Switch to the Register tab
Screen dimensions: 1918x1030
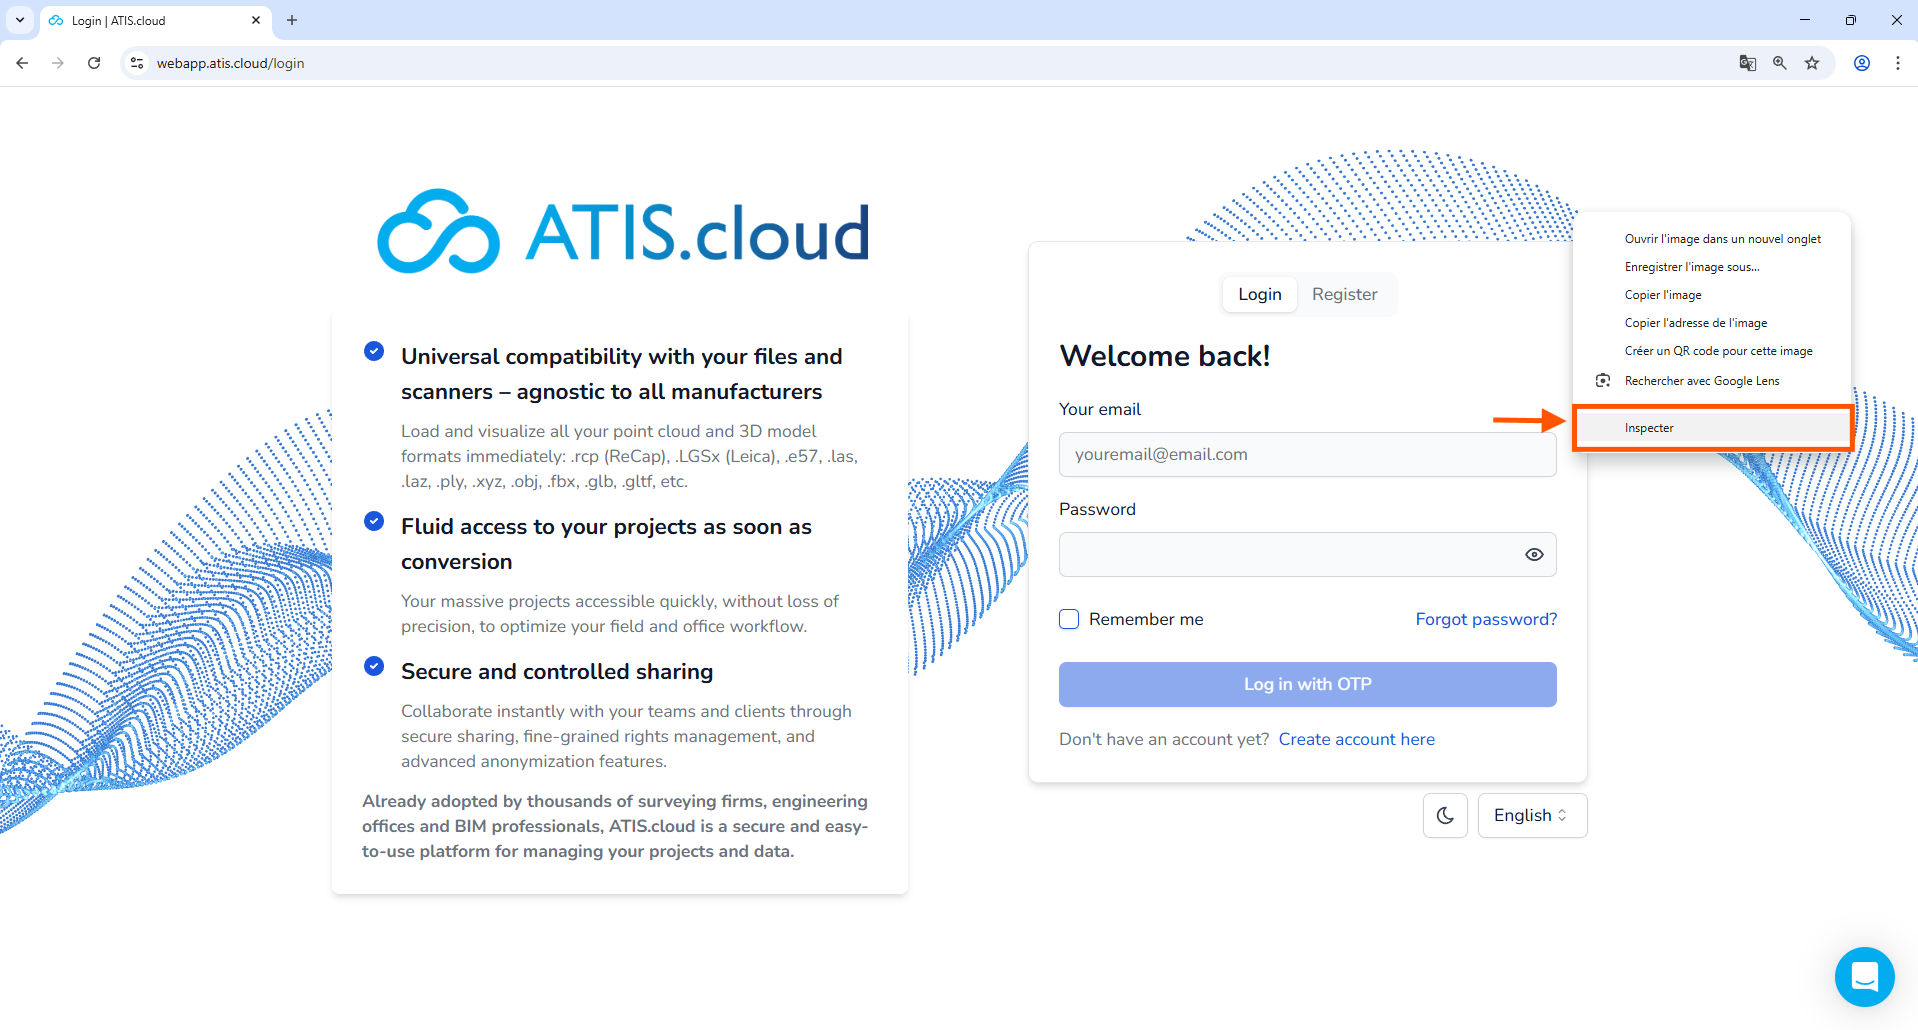(1344, 294)
